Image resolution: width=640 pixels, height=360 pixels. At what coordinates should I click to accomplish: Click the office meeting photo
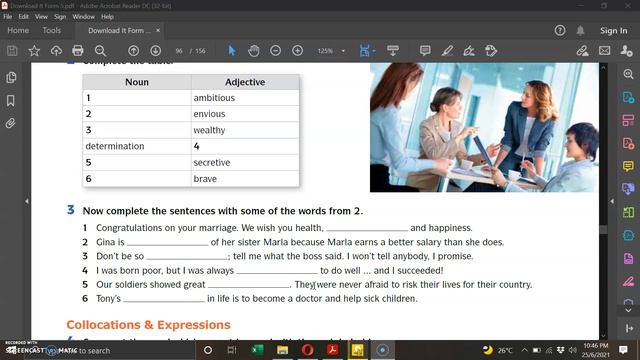pyautogui.click(x=484, y=127)
